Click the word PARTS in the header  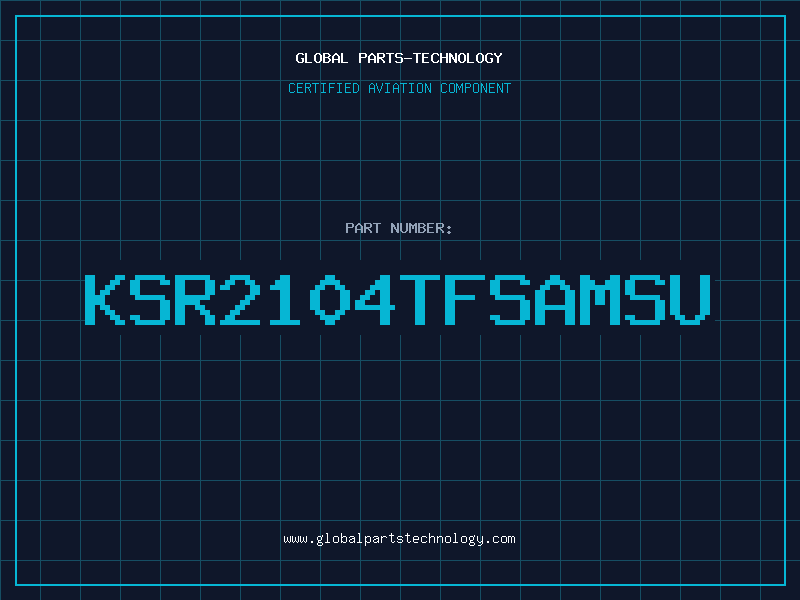click(x=381, y=58)
